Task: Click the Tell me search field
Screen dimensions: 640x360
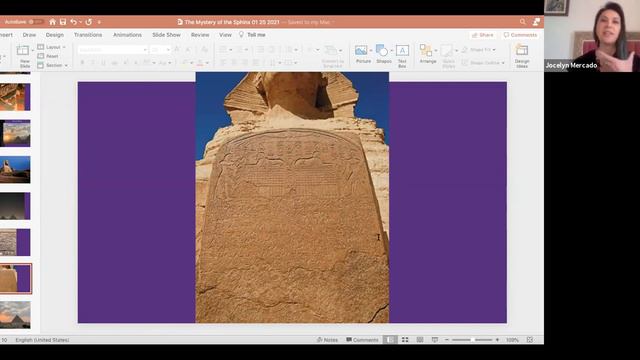Action: pyautogui.click(x=252, y=35)
